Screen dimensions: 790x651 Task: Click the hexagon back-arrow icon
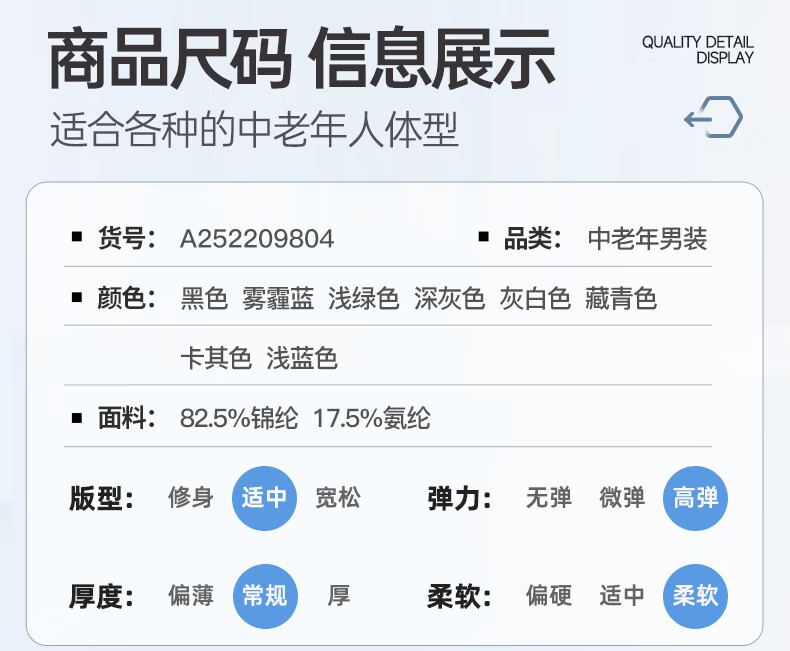click(713, 116)
